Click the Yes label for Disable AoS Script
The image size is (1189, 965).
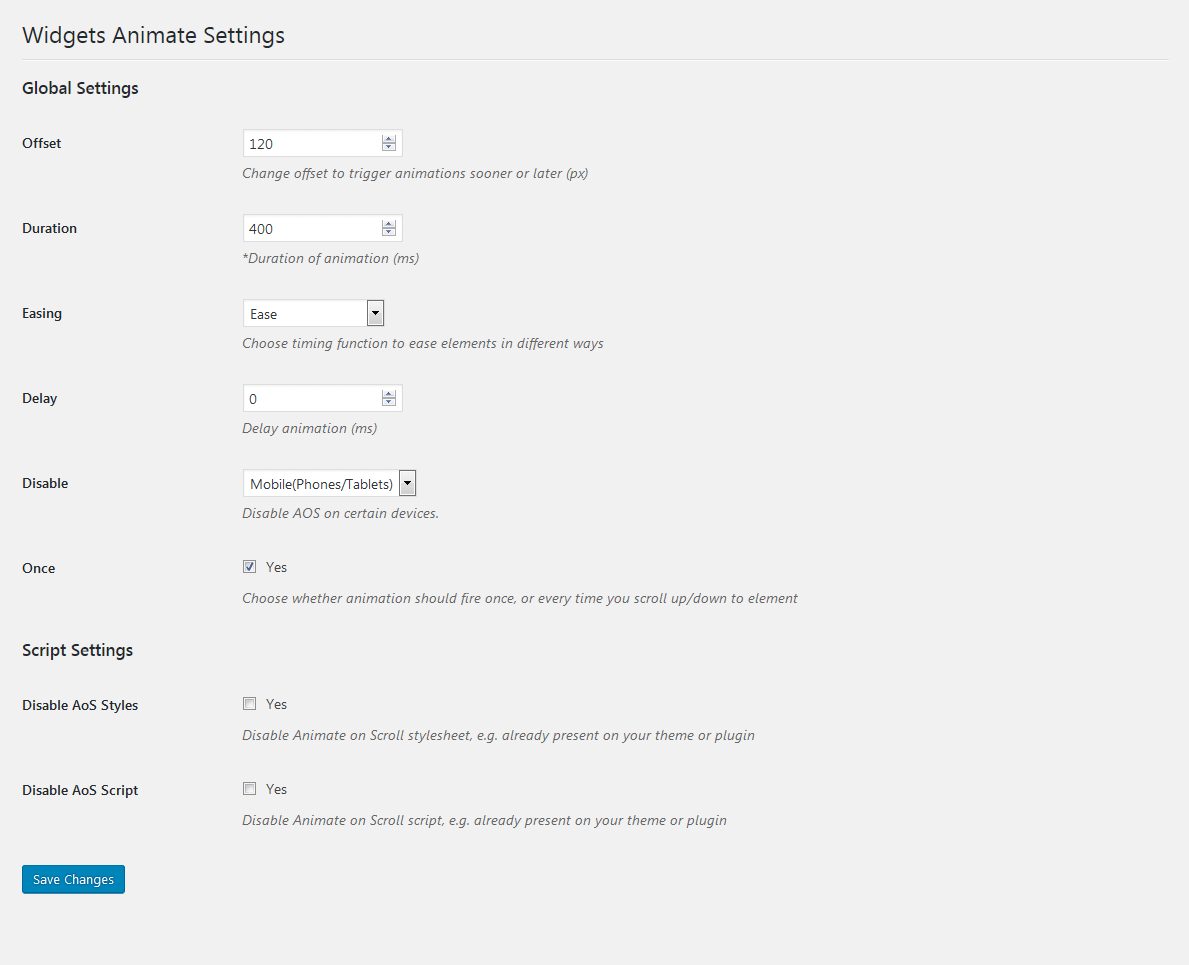pyautogui.click(x=276, y=789)
